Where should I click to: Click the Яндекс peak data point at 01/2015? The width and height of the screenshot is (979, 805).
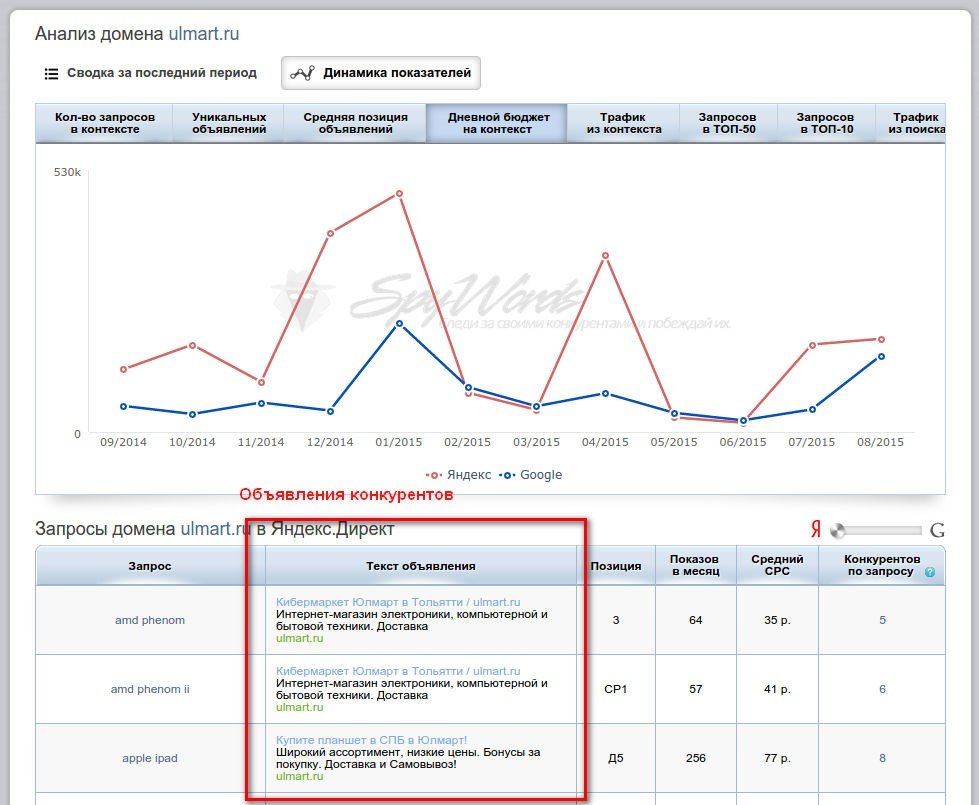(399, 193)
